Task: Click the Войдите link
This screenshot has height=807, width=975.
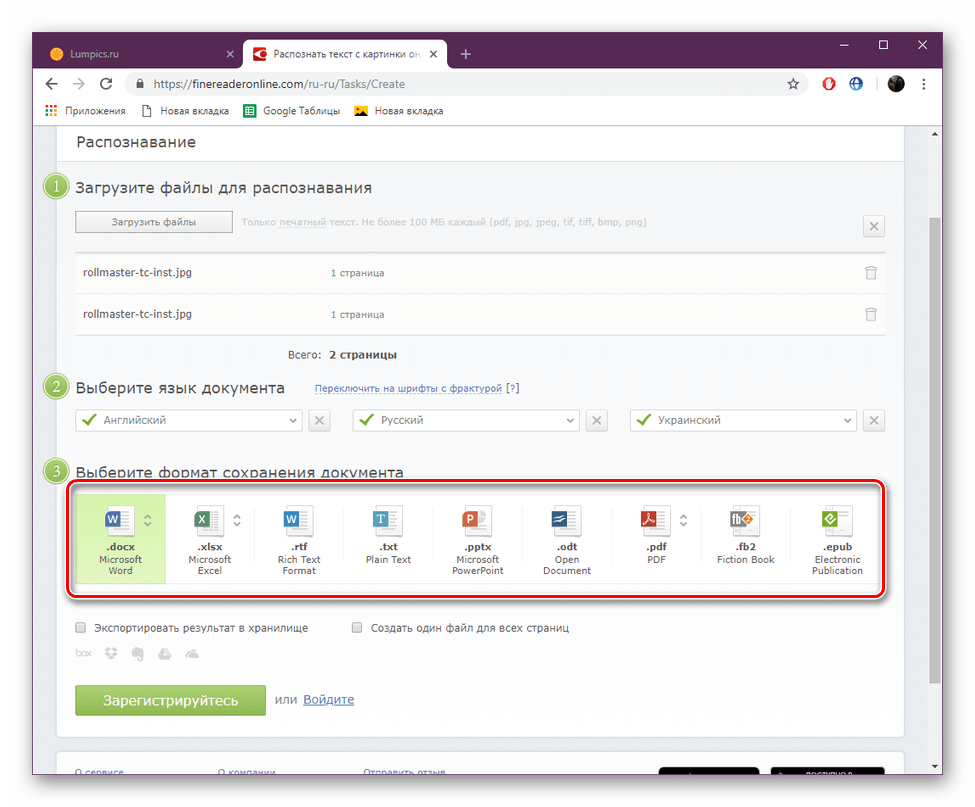Action: [328, 699]
